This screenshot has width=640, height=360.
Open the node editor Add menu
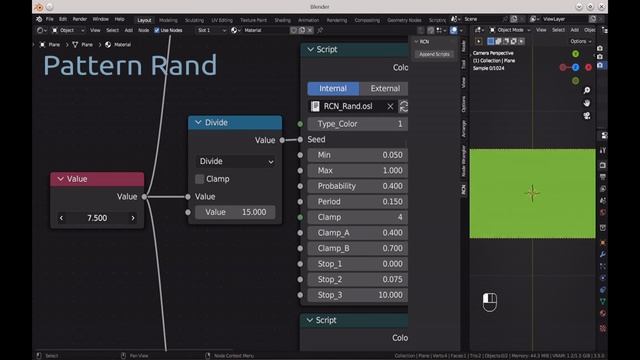coord(129,30)
